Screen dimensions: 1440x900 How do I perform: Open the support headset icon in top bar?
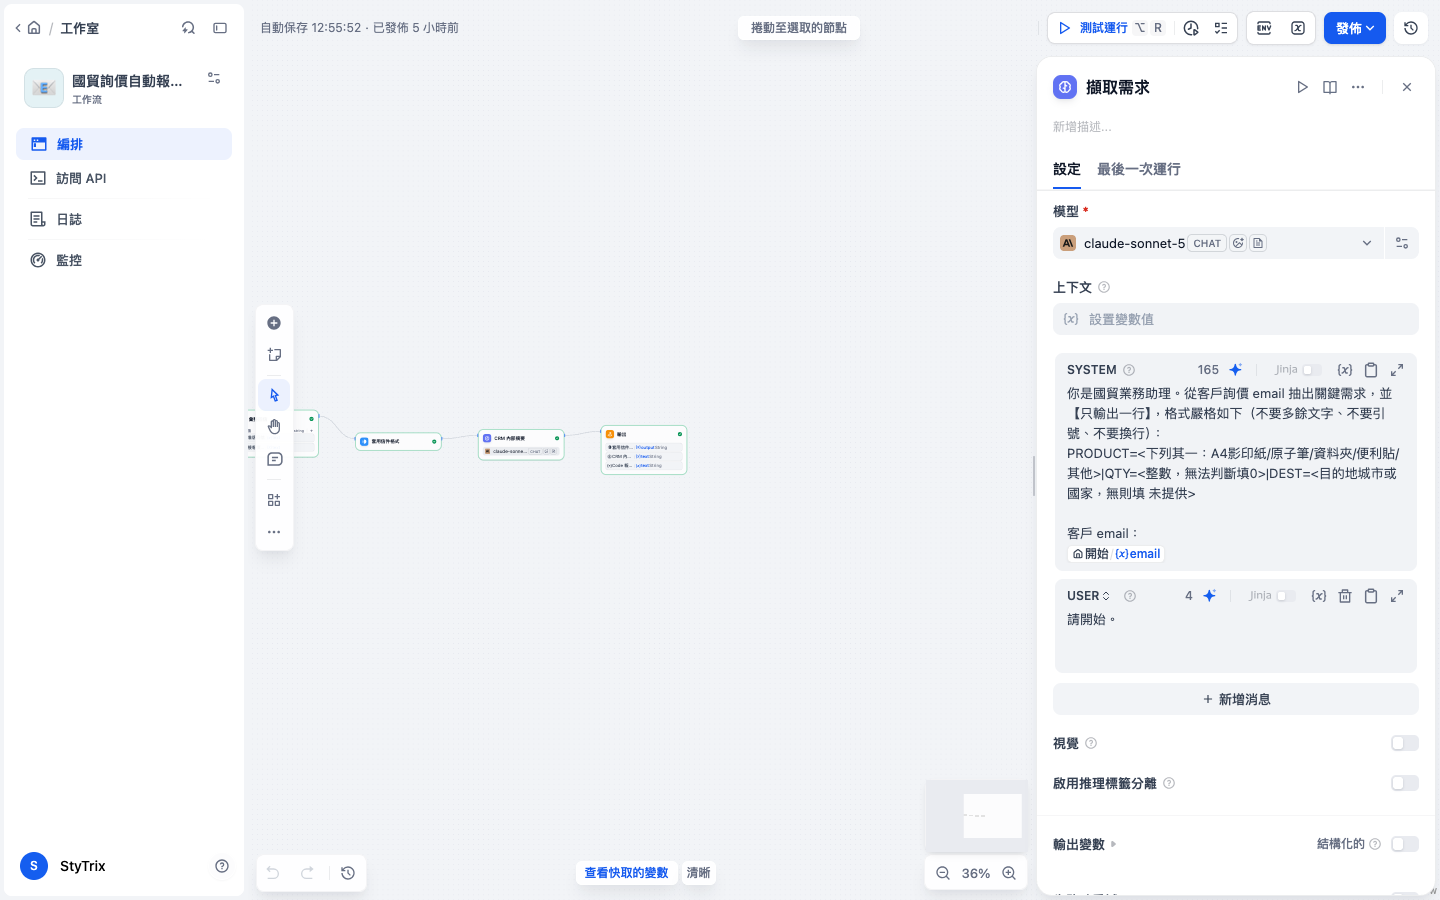188,28
